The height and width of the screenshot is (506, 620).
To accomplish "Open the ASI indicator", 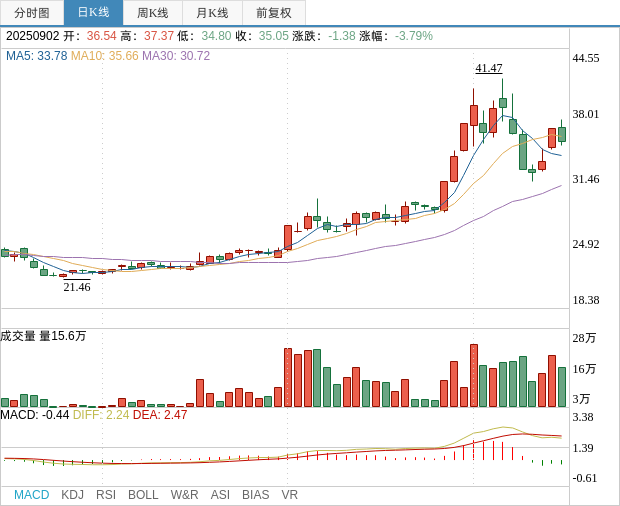I will [x=220, y=495].
